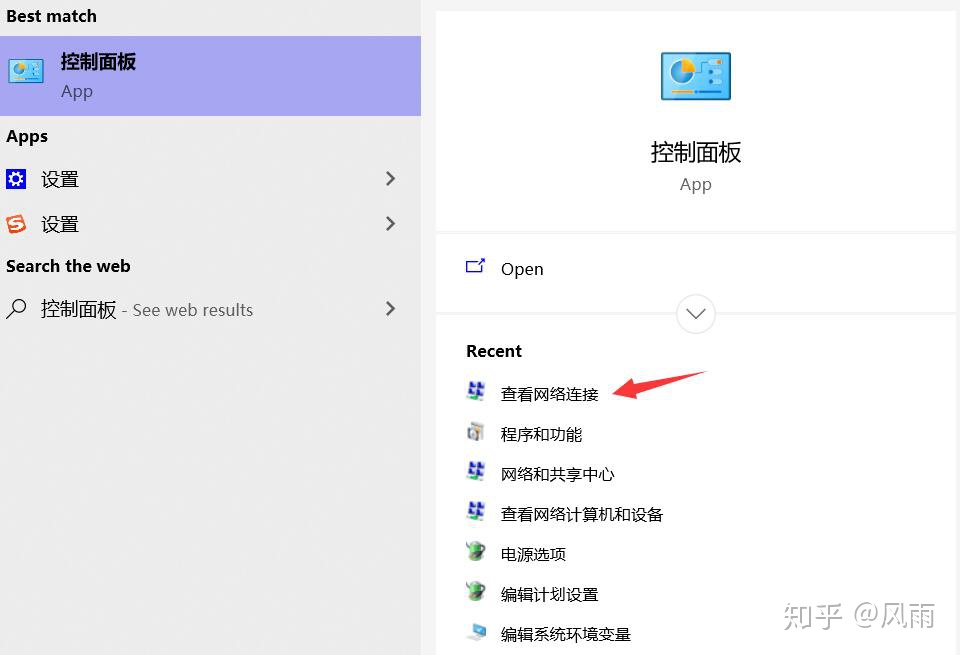The width and height of the screenshot is (960, 655).
Task: Click the icon beside 程序和功能
Action: pyautogui.click(x=476, y=432)
